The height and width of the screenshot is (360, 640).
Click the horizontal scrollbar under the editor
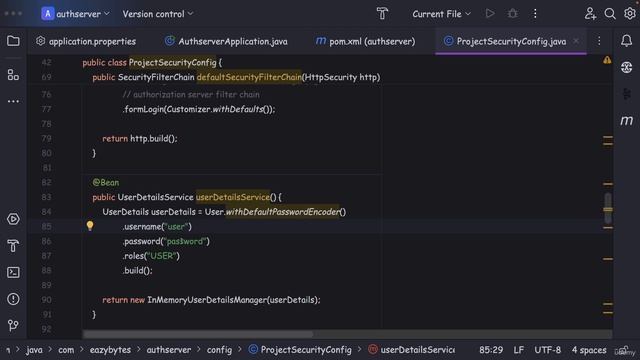point(198,334)
